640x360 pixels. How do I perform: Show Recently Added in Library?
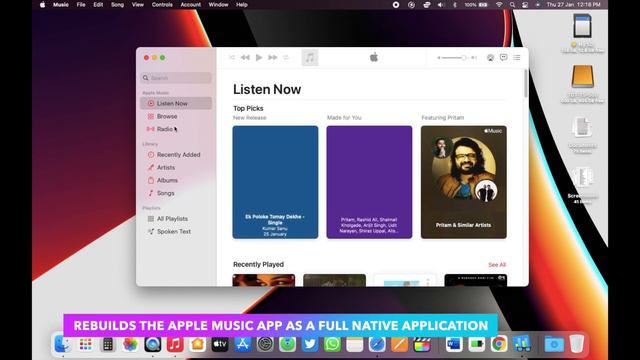tap(176, 155)
